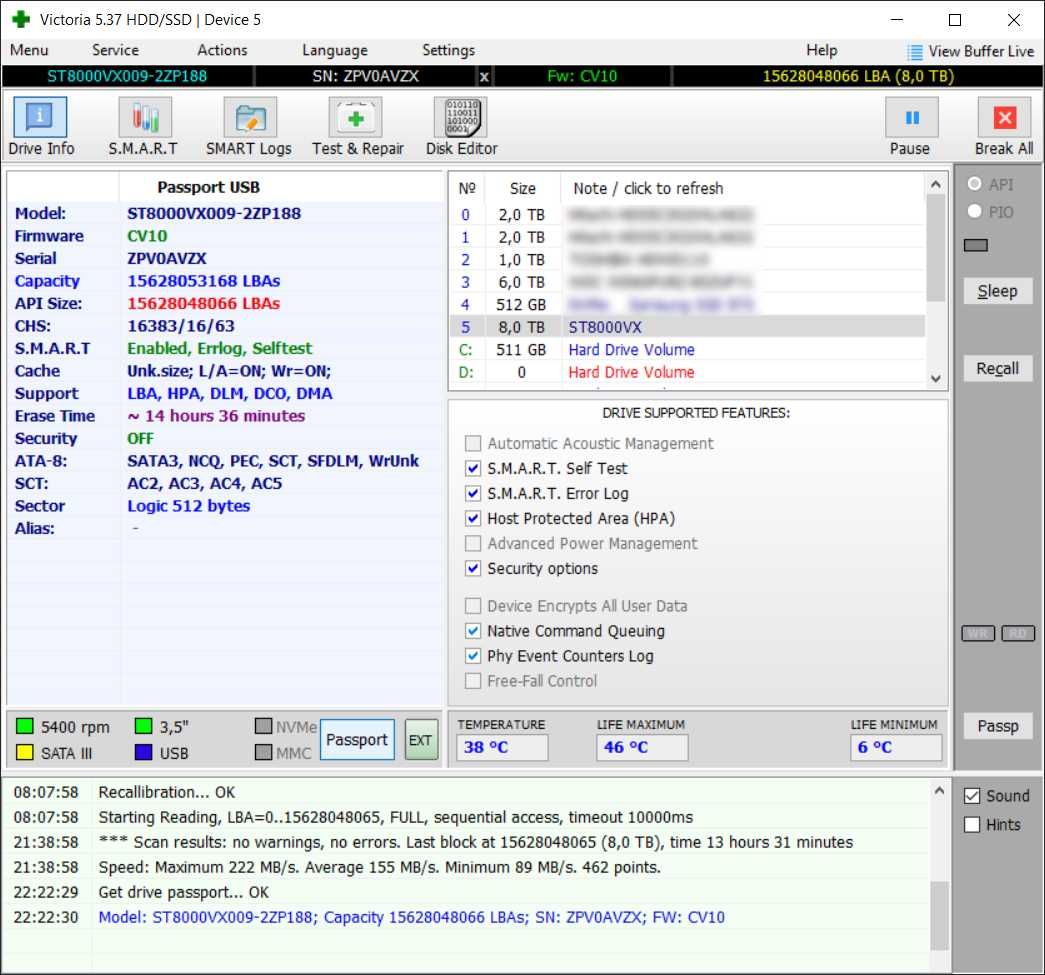Click the grey MMC indicator
Viewport: 1045px width, 975px height.
pos(264,752)
